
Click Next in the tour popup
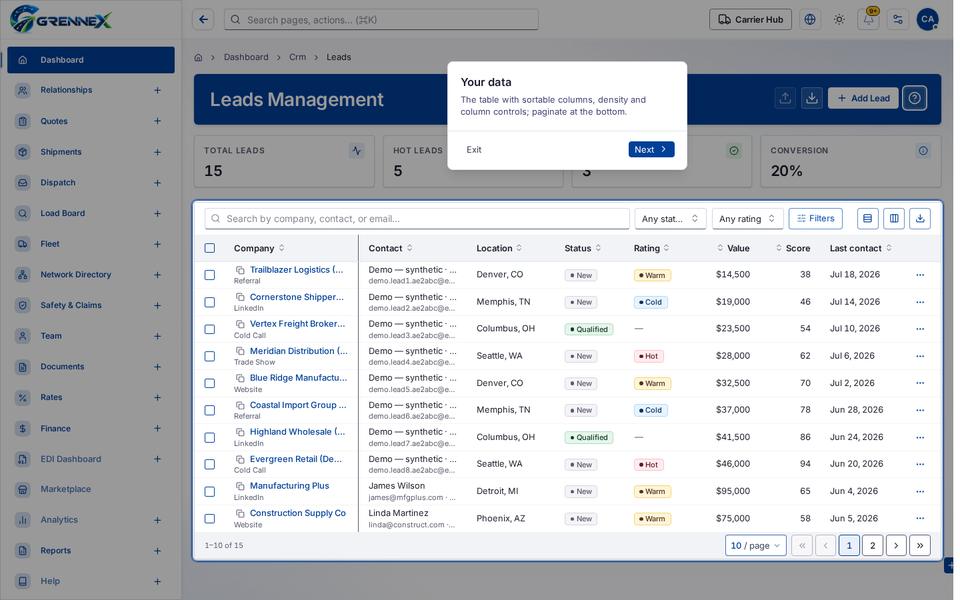tap(651, 149)
